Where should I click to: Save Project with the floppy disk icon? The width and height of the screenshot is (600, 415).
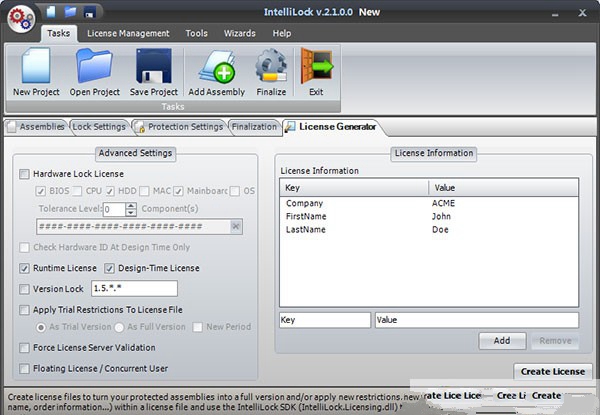point(154,72)
